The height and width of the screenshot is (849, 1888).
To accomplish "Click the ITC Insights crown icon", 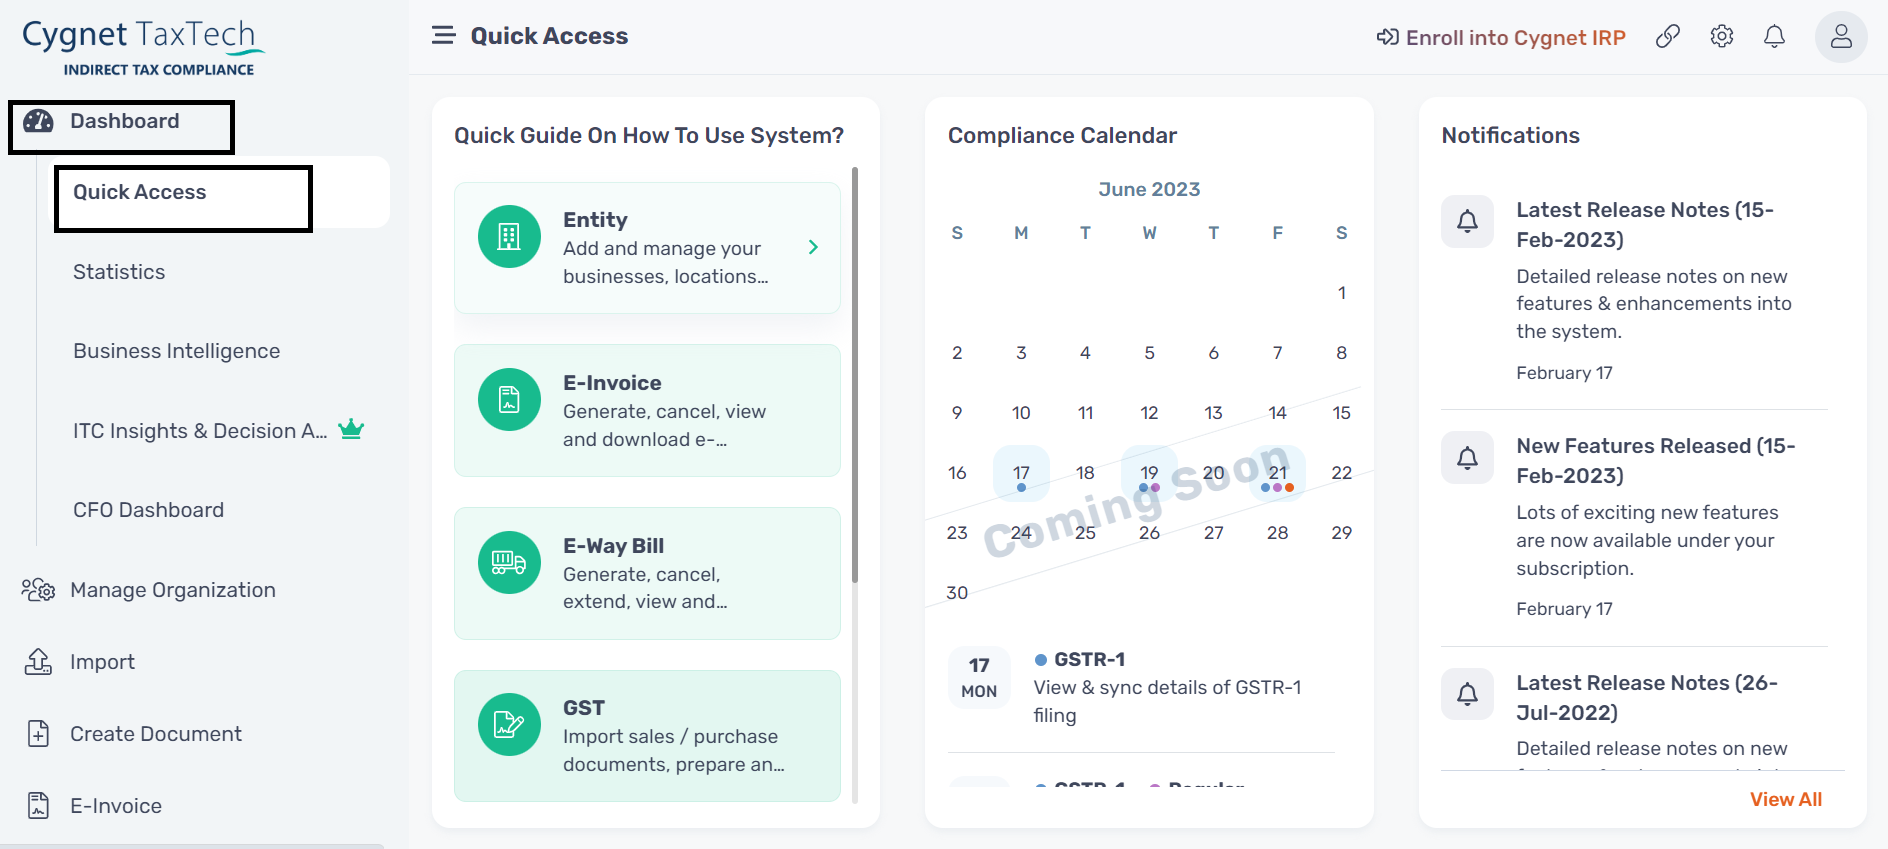I will click(x=351, y=430).
